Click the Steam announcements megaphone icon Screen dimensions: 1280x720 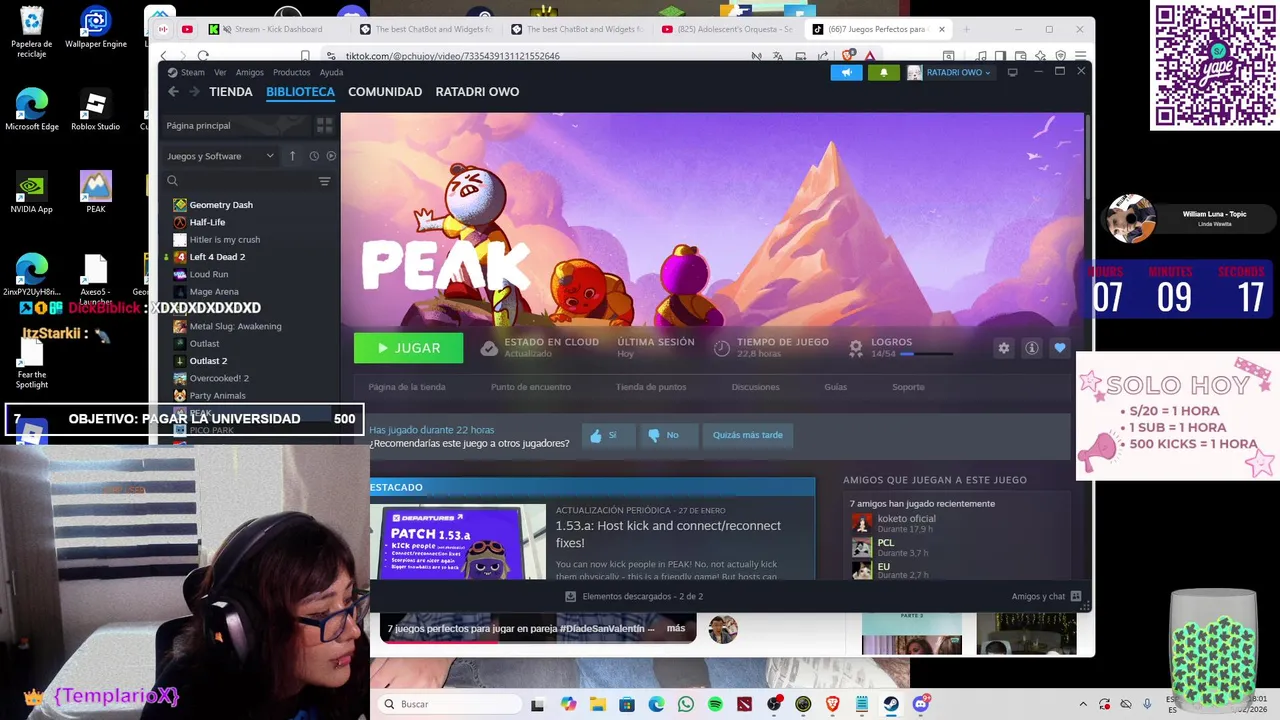coord(846,72)
